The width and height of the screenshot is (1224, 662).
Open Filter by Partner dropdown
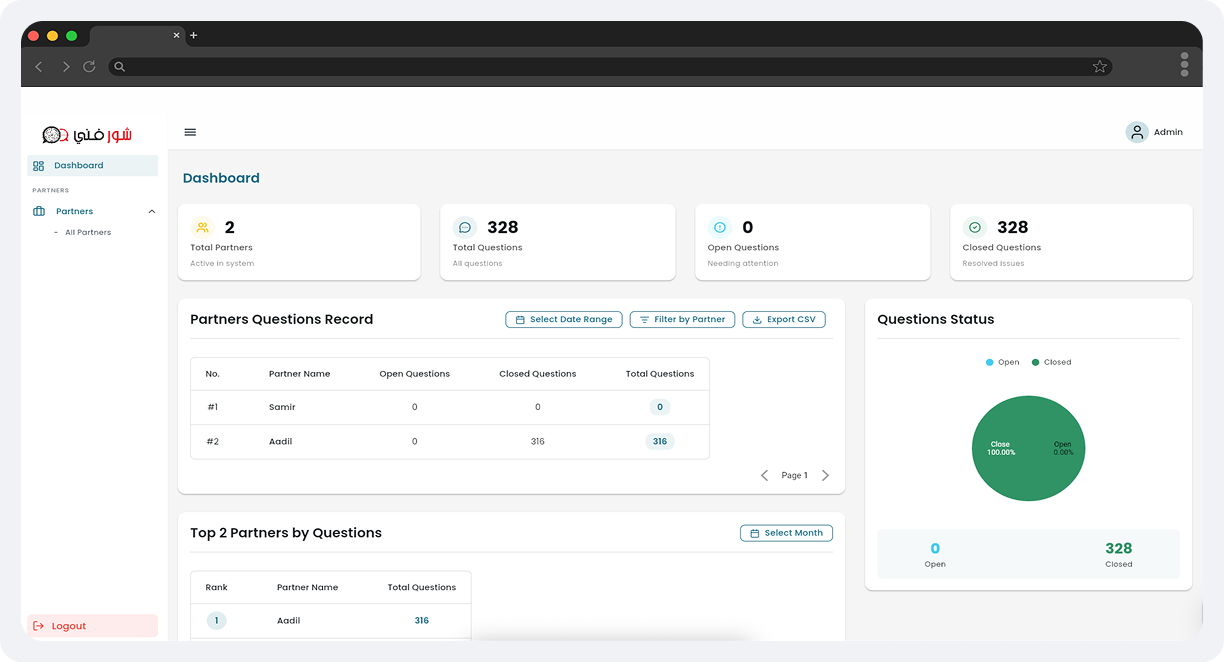click(x=683, y=320)
